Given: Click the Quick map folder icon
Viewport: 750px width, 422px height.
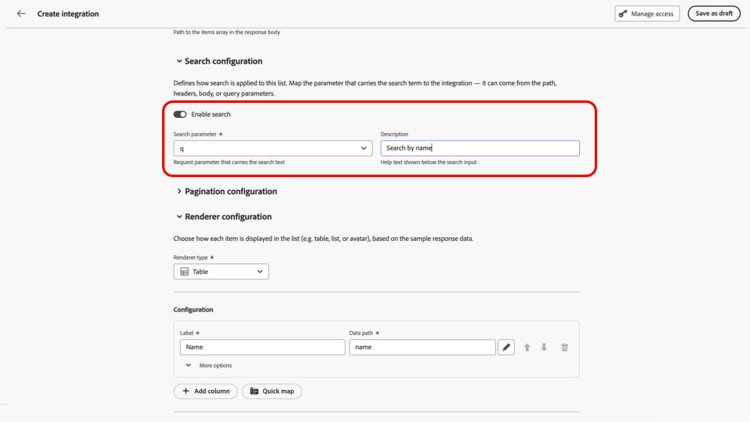Looking at the screenshot, I should click(254, 391).
